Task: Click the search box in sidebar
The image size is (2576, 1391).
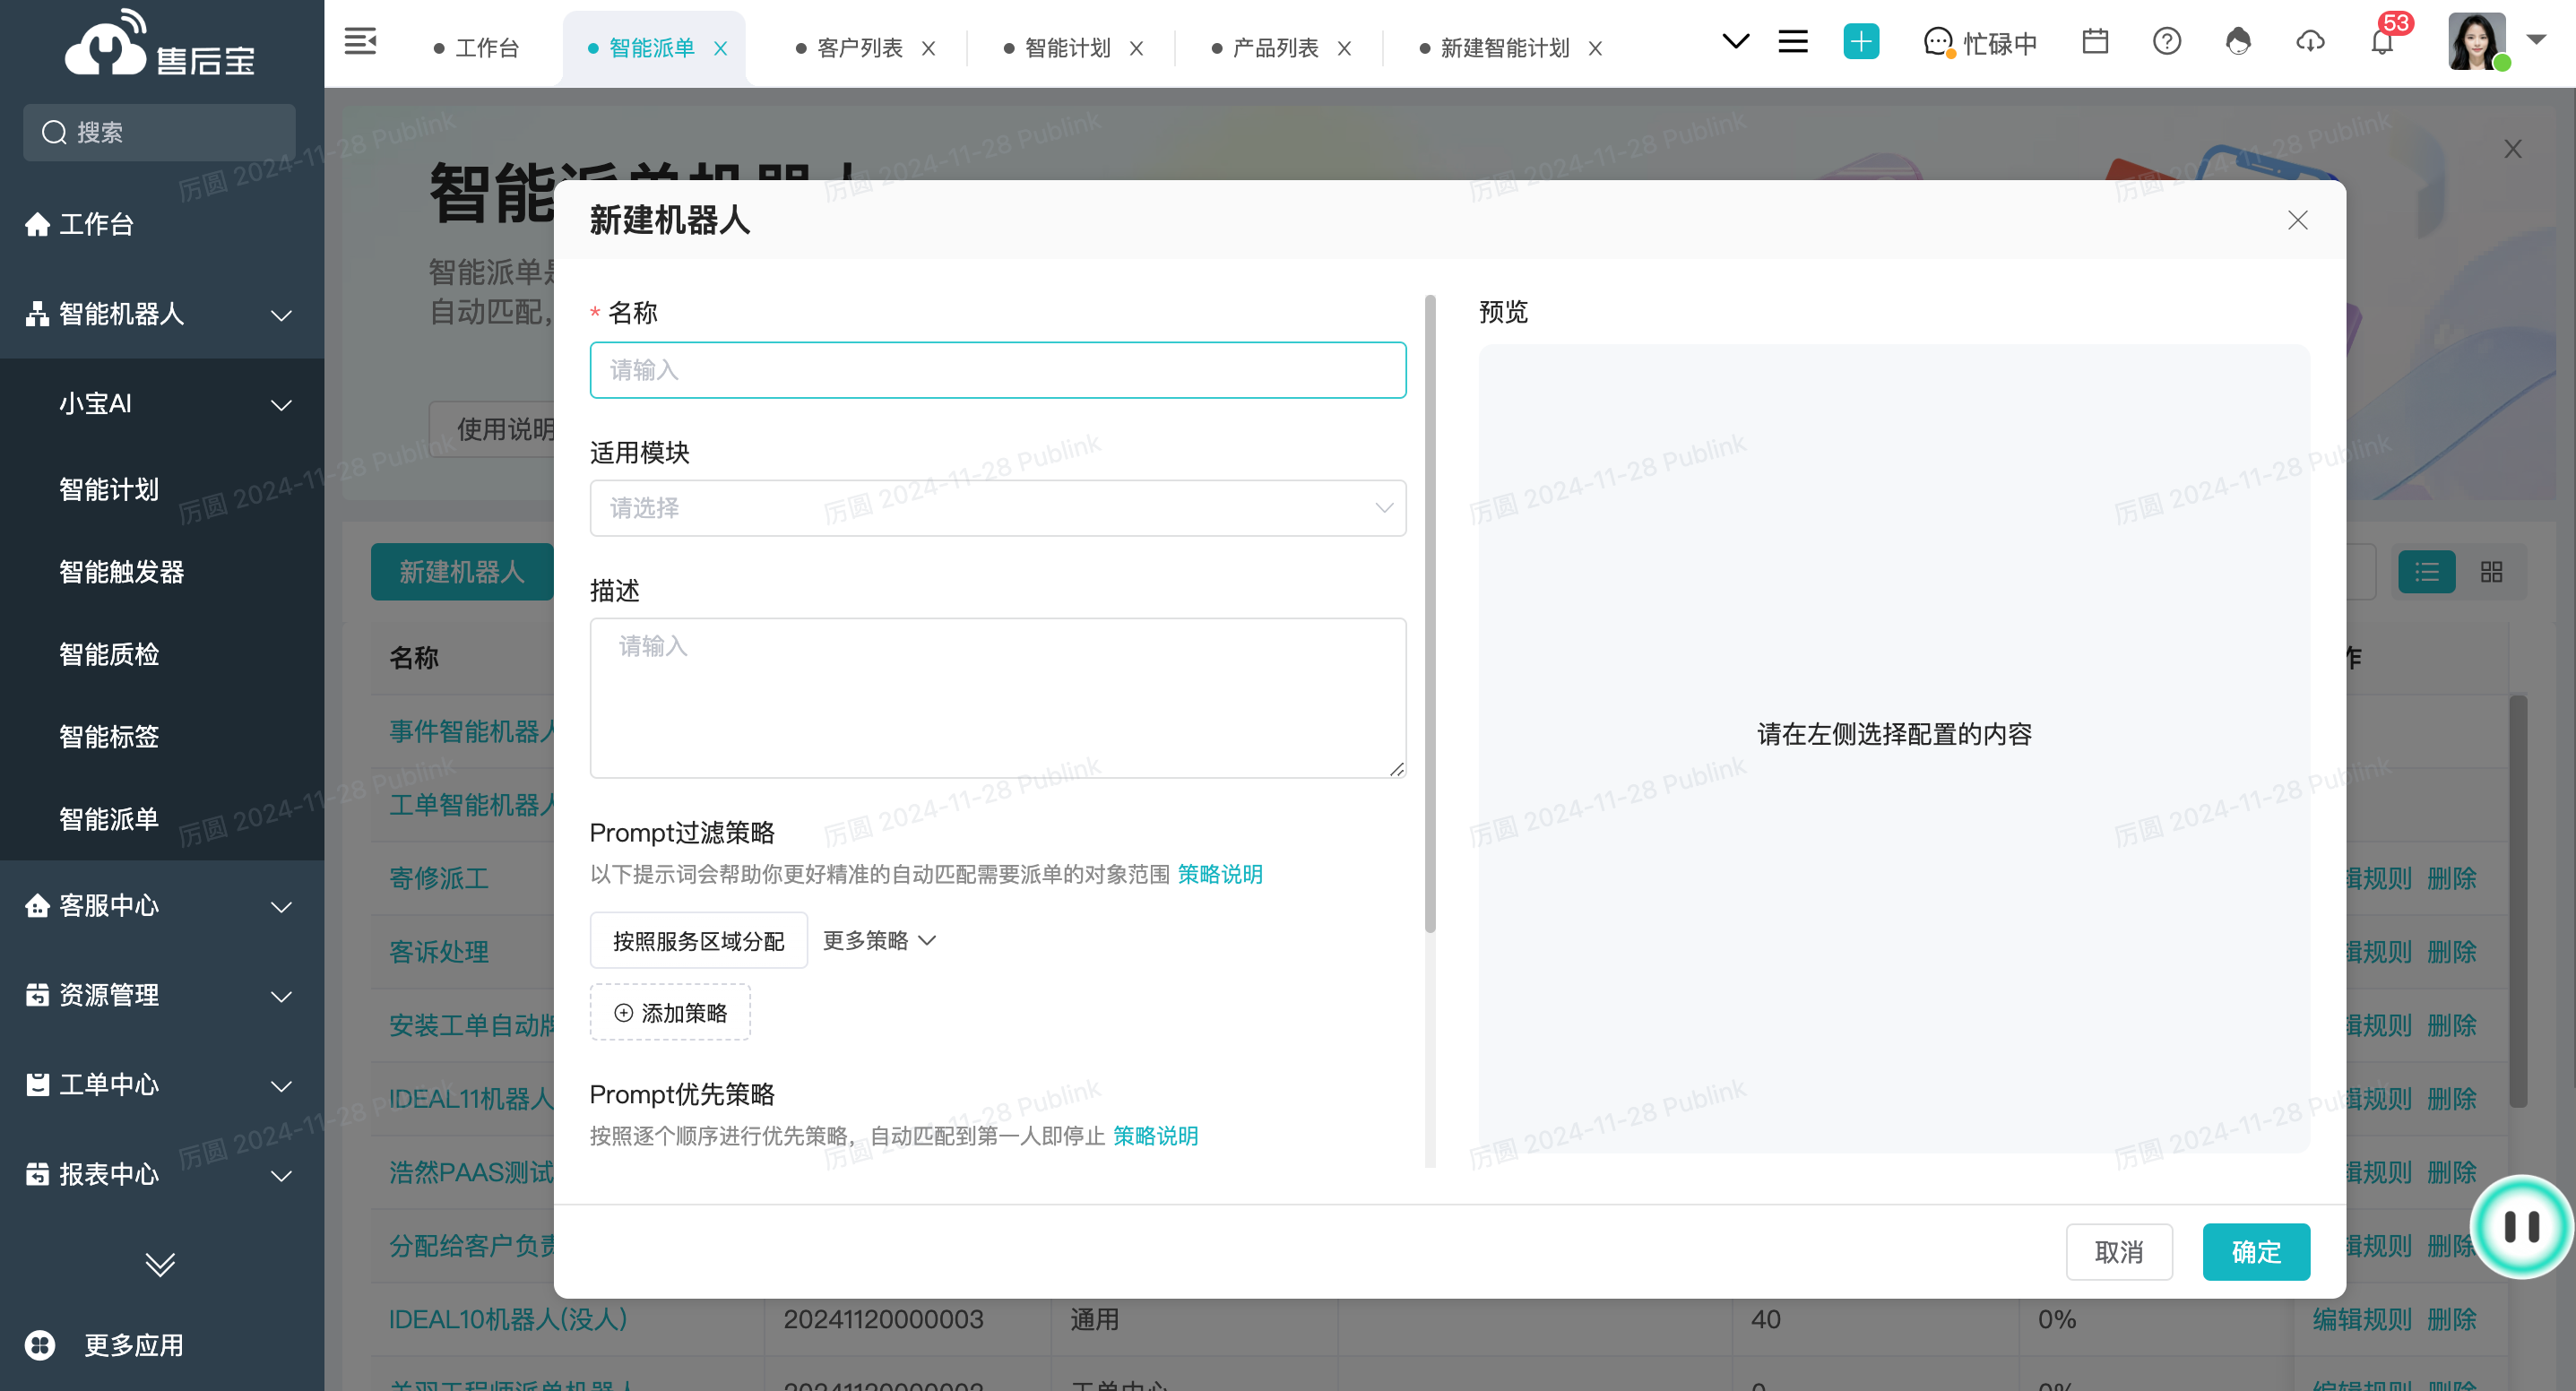Action: (x=160, y=132)
